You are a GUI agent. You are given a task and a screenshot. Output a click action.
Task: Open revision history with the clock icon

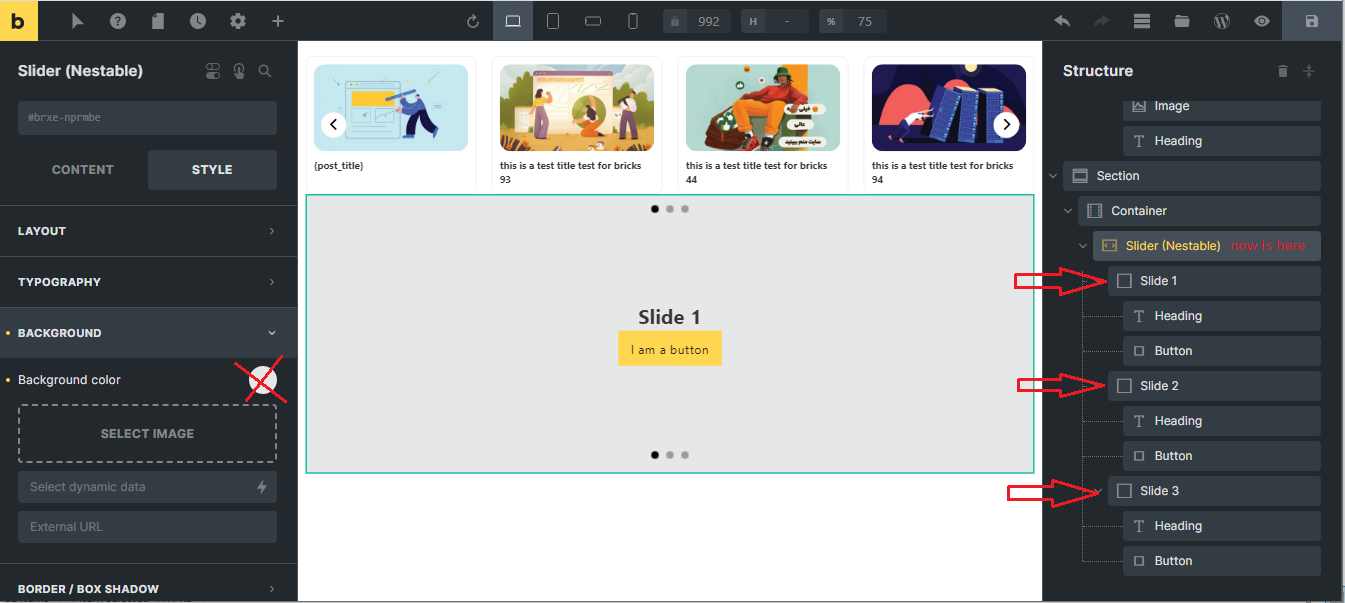tap(198, 20)
